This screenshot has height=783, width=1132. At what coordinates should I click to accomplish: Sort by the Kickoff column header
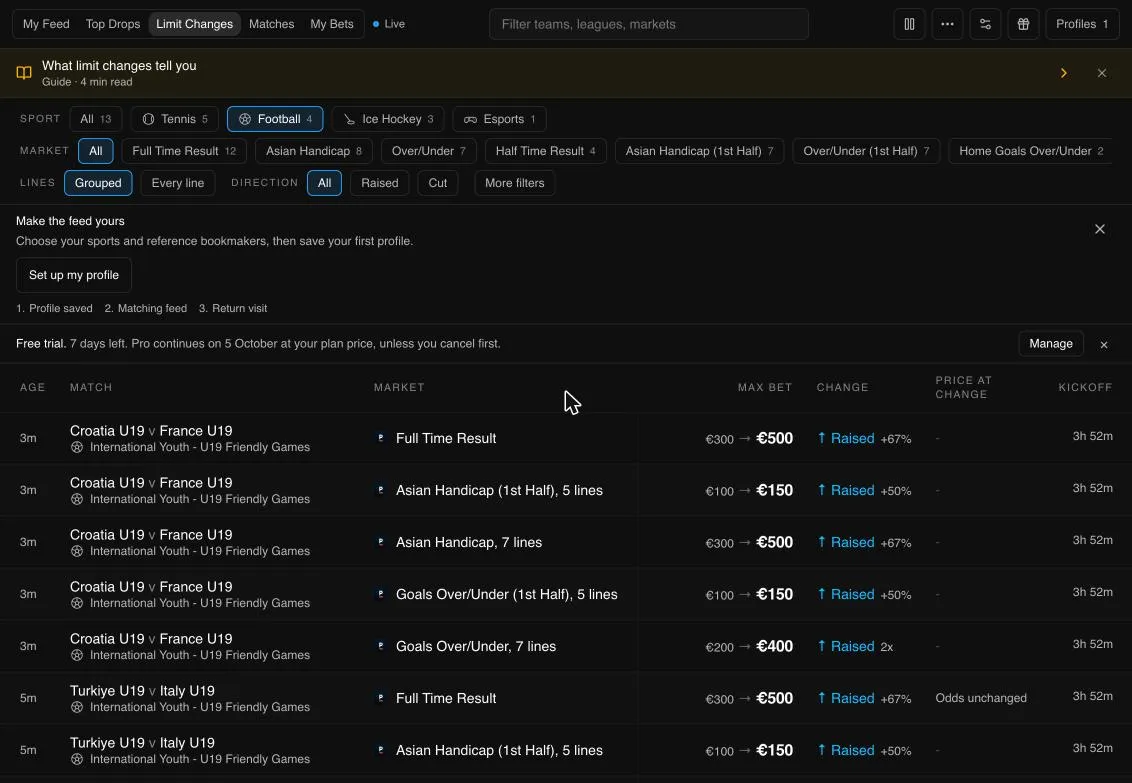coord(1085,388)
